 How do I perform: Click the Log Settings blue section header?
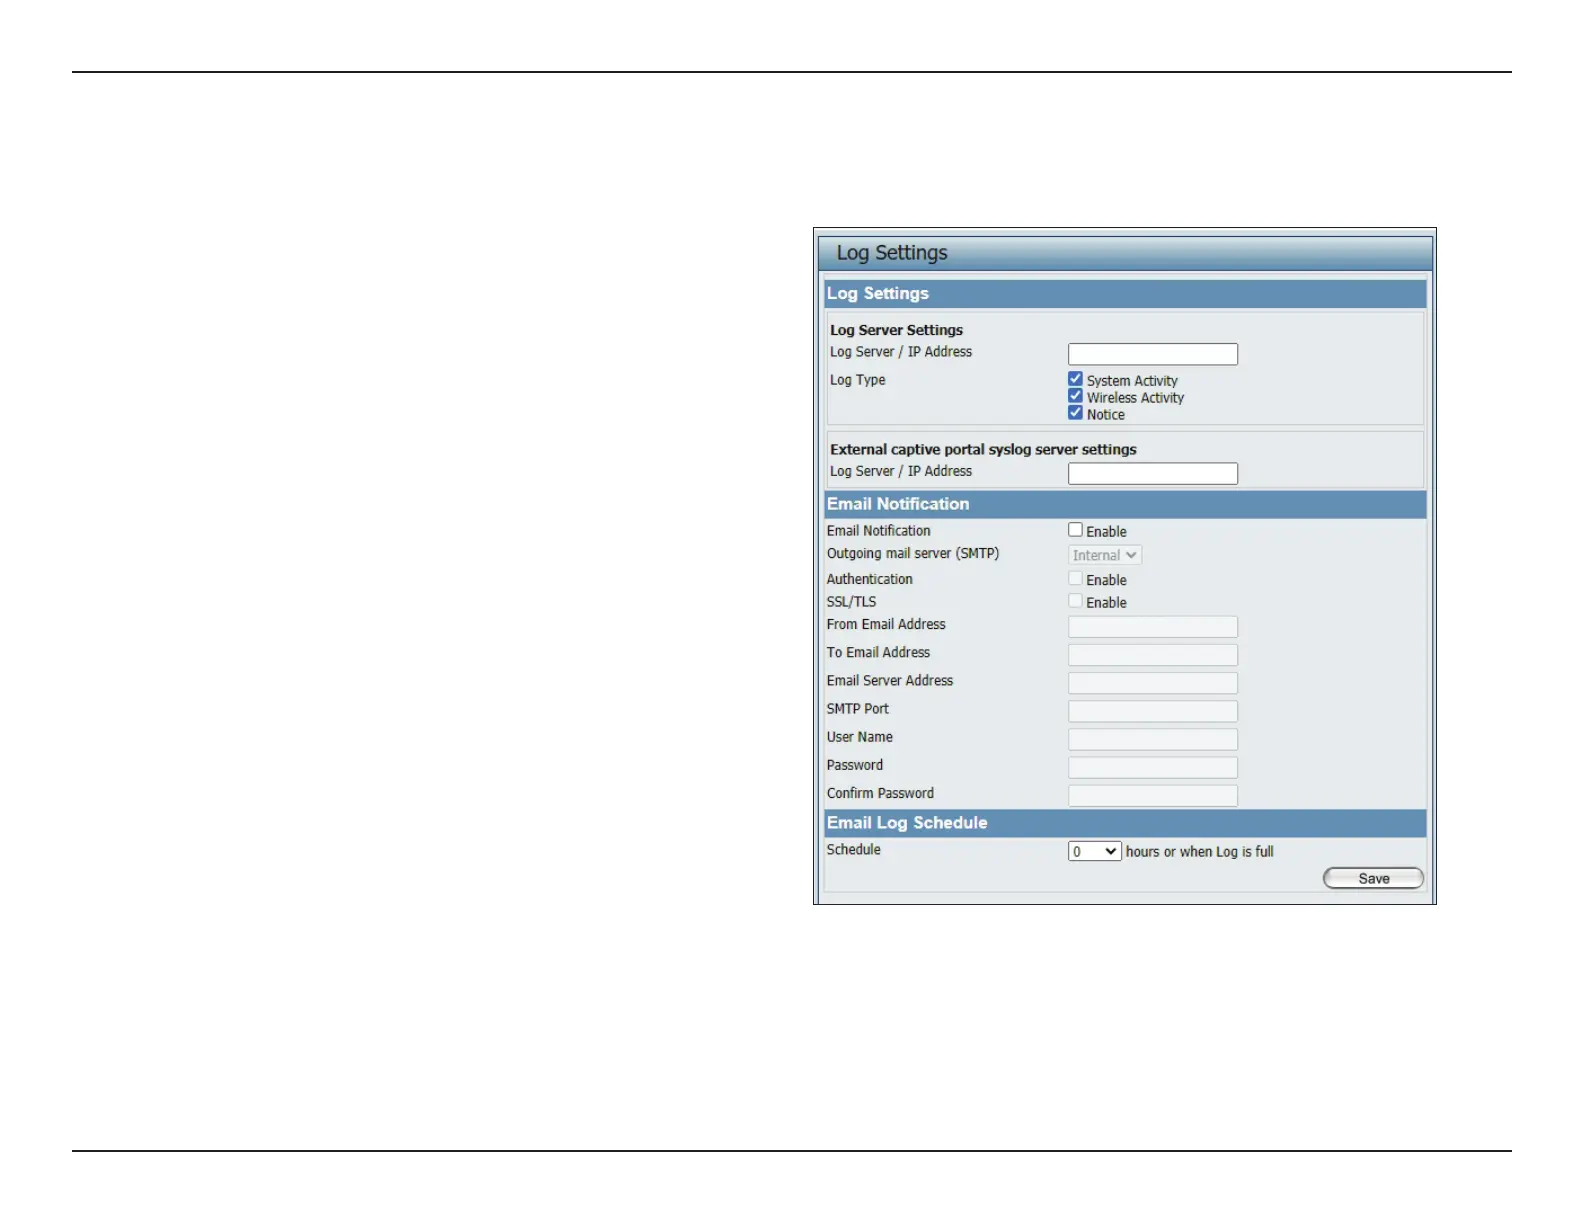[1125, 294]
